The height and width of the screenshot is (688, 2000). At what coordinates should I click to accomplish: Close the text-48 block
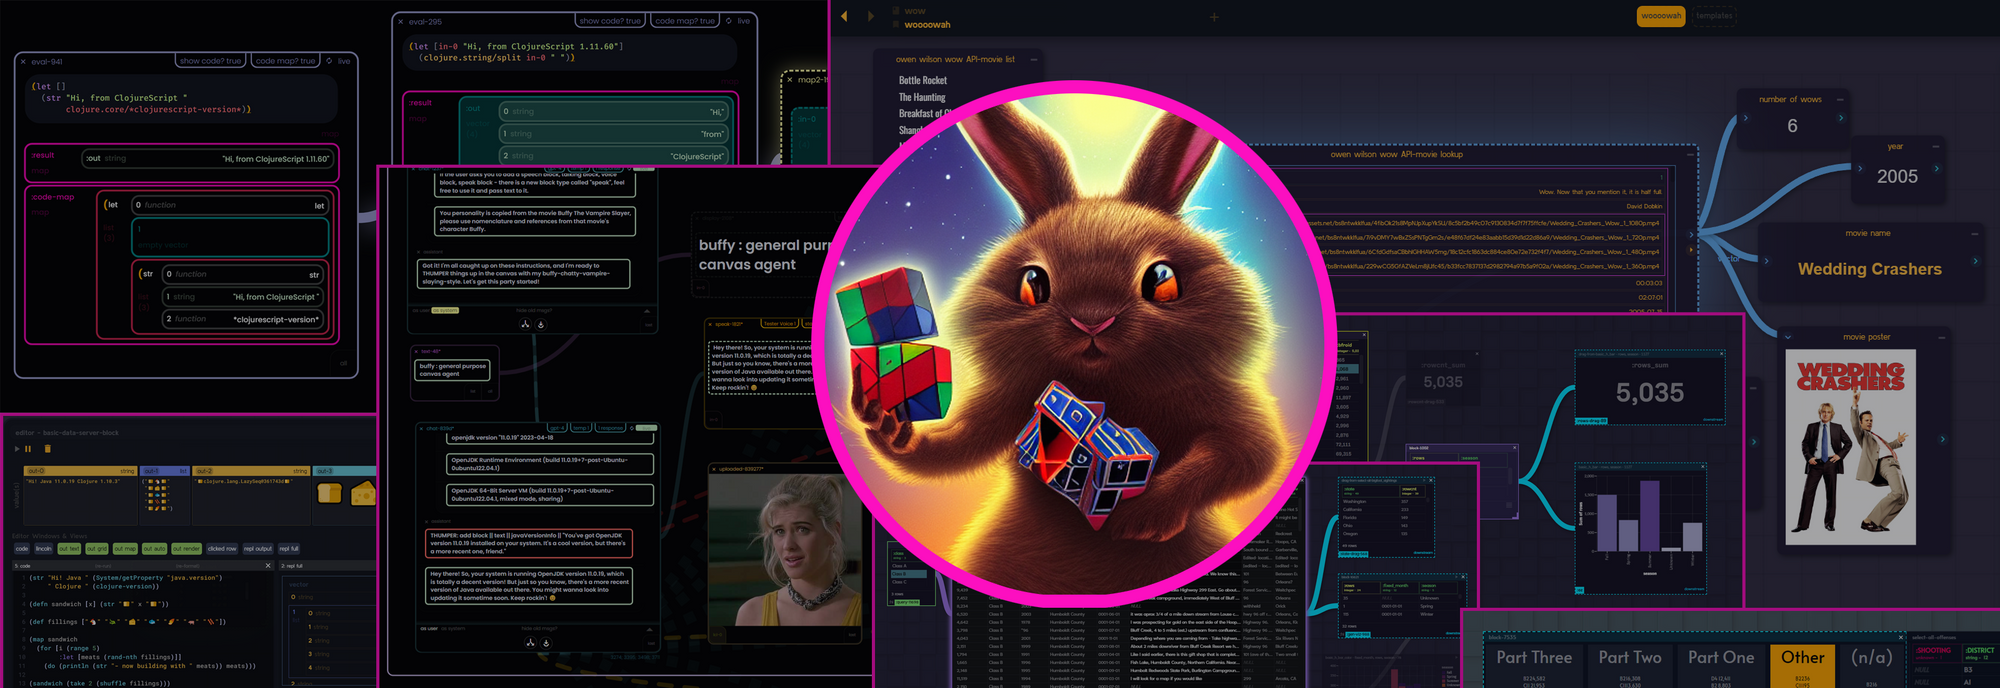click(416, 351)
